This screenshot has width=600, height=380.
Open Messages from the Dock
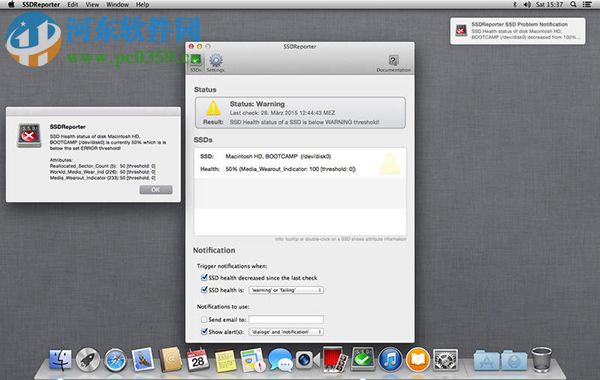click(x=280, y=360)
